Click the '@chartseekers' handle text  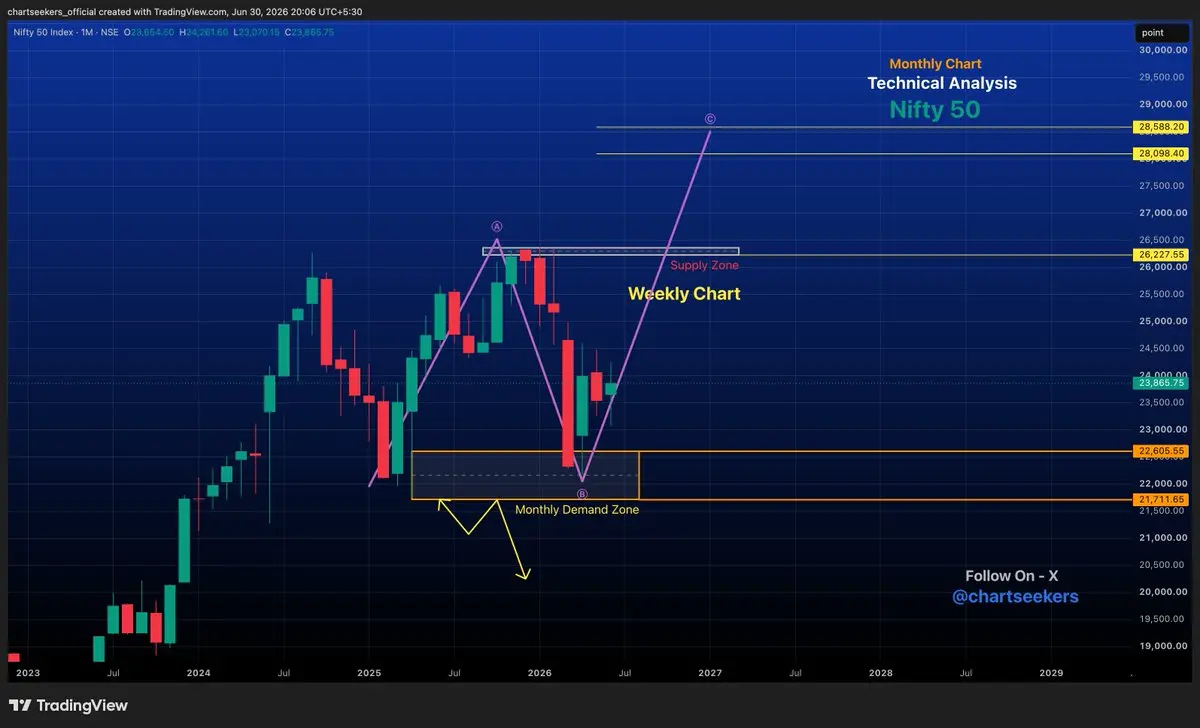(x=1015, y=597)
